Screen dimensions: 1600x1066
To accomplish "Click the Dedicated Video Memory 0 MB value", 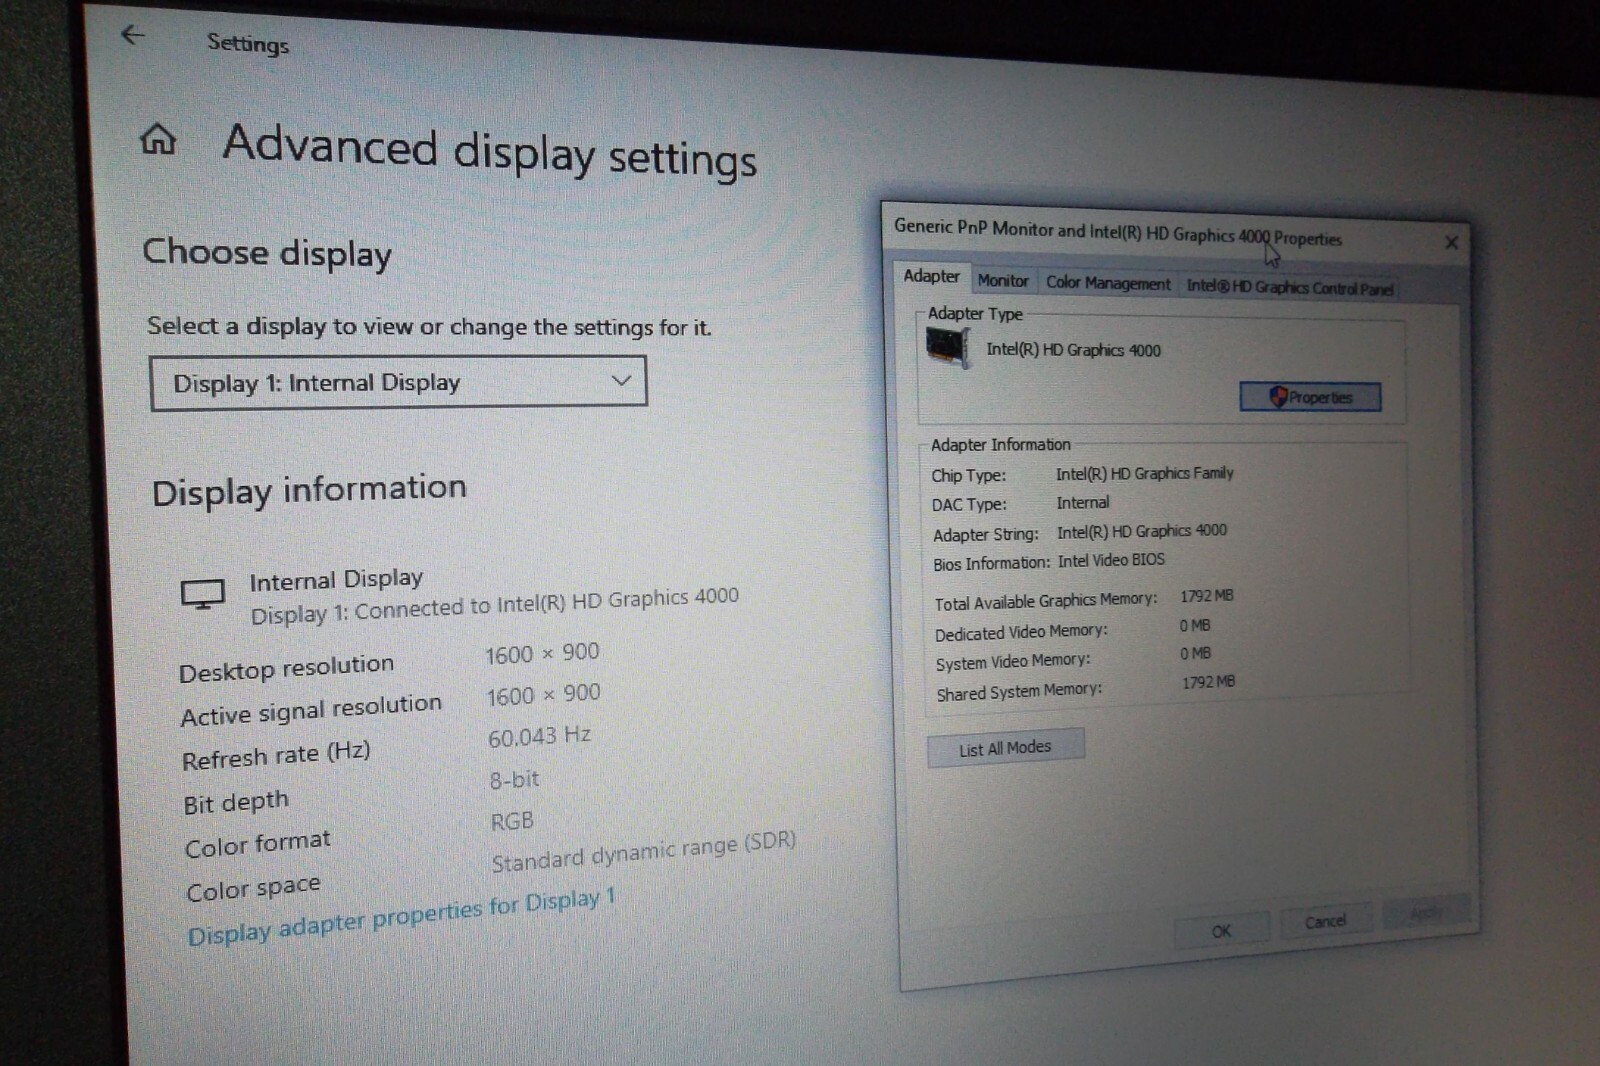I will click(1195, 626).
